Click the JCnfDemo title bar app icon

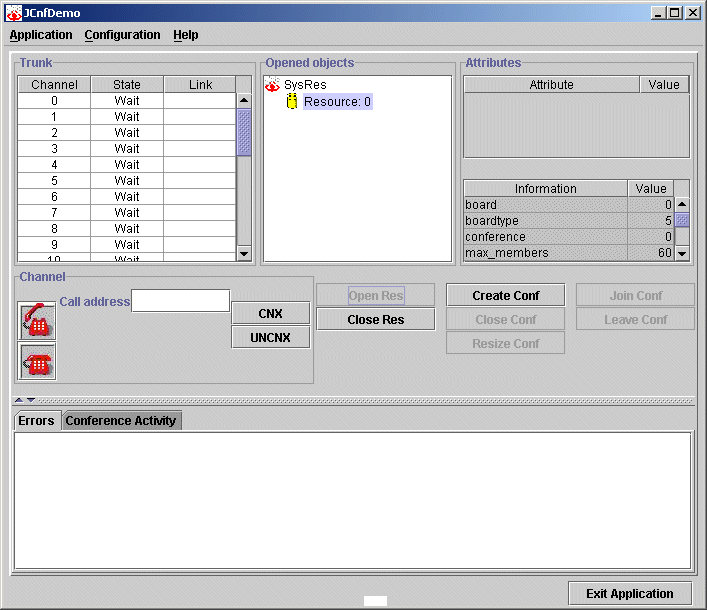[x=14, y=13]
